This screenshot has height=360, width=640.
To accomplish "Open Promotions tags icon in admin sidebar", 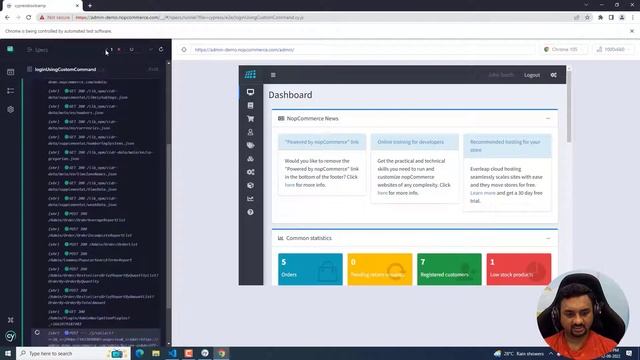I will pos(250,145).
